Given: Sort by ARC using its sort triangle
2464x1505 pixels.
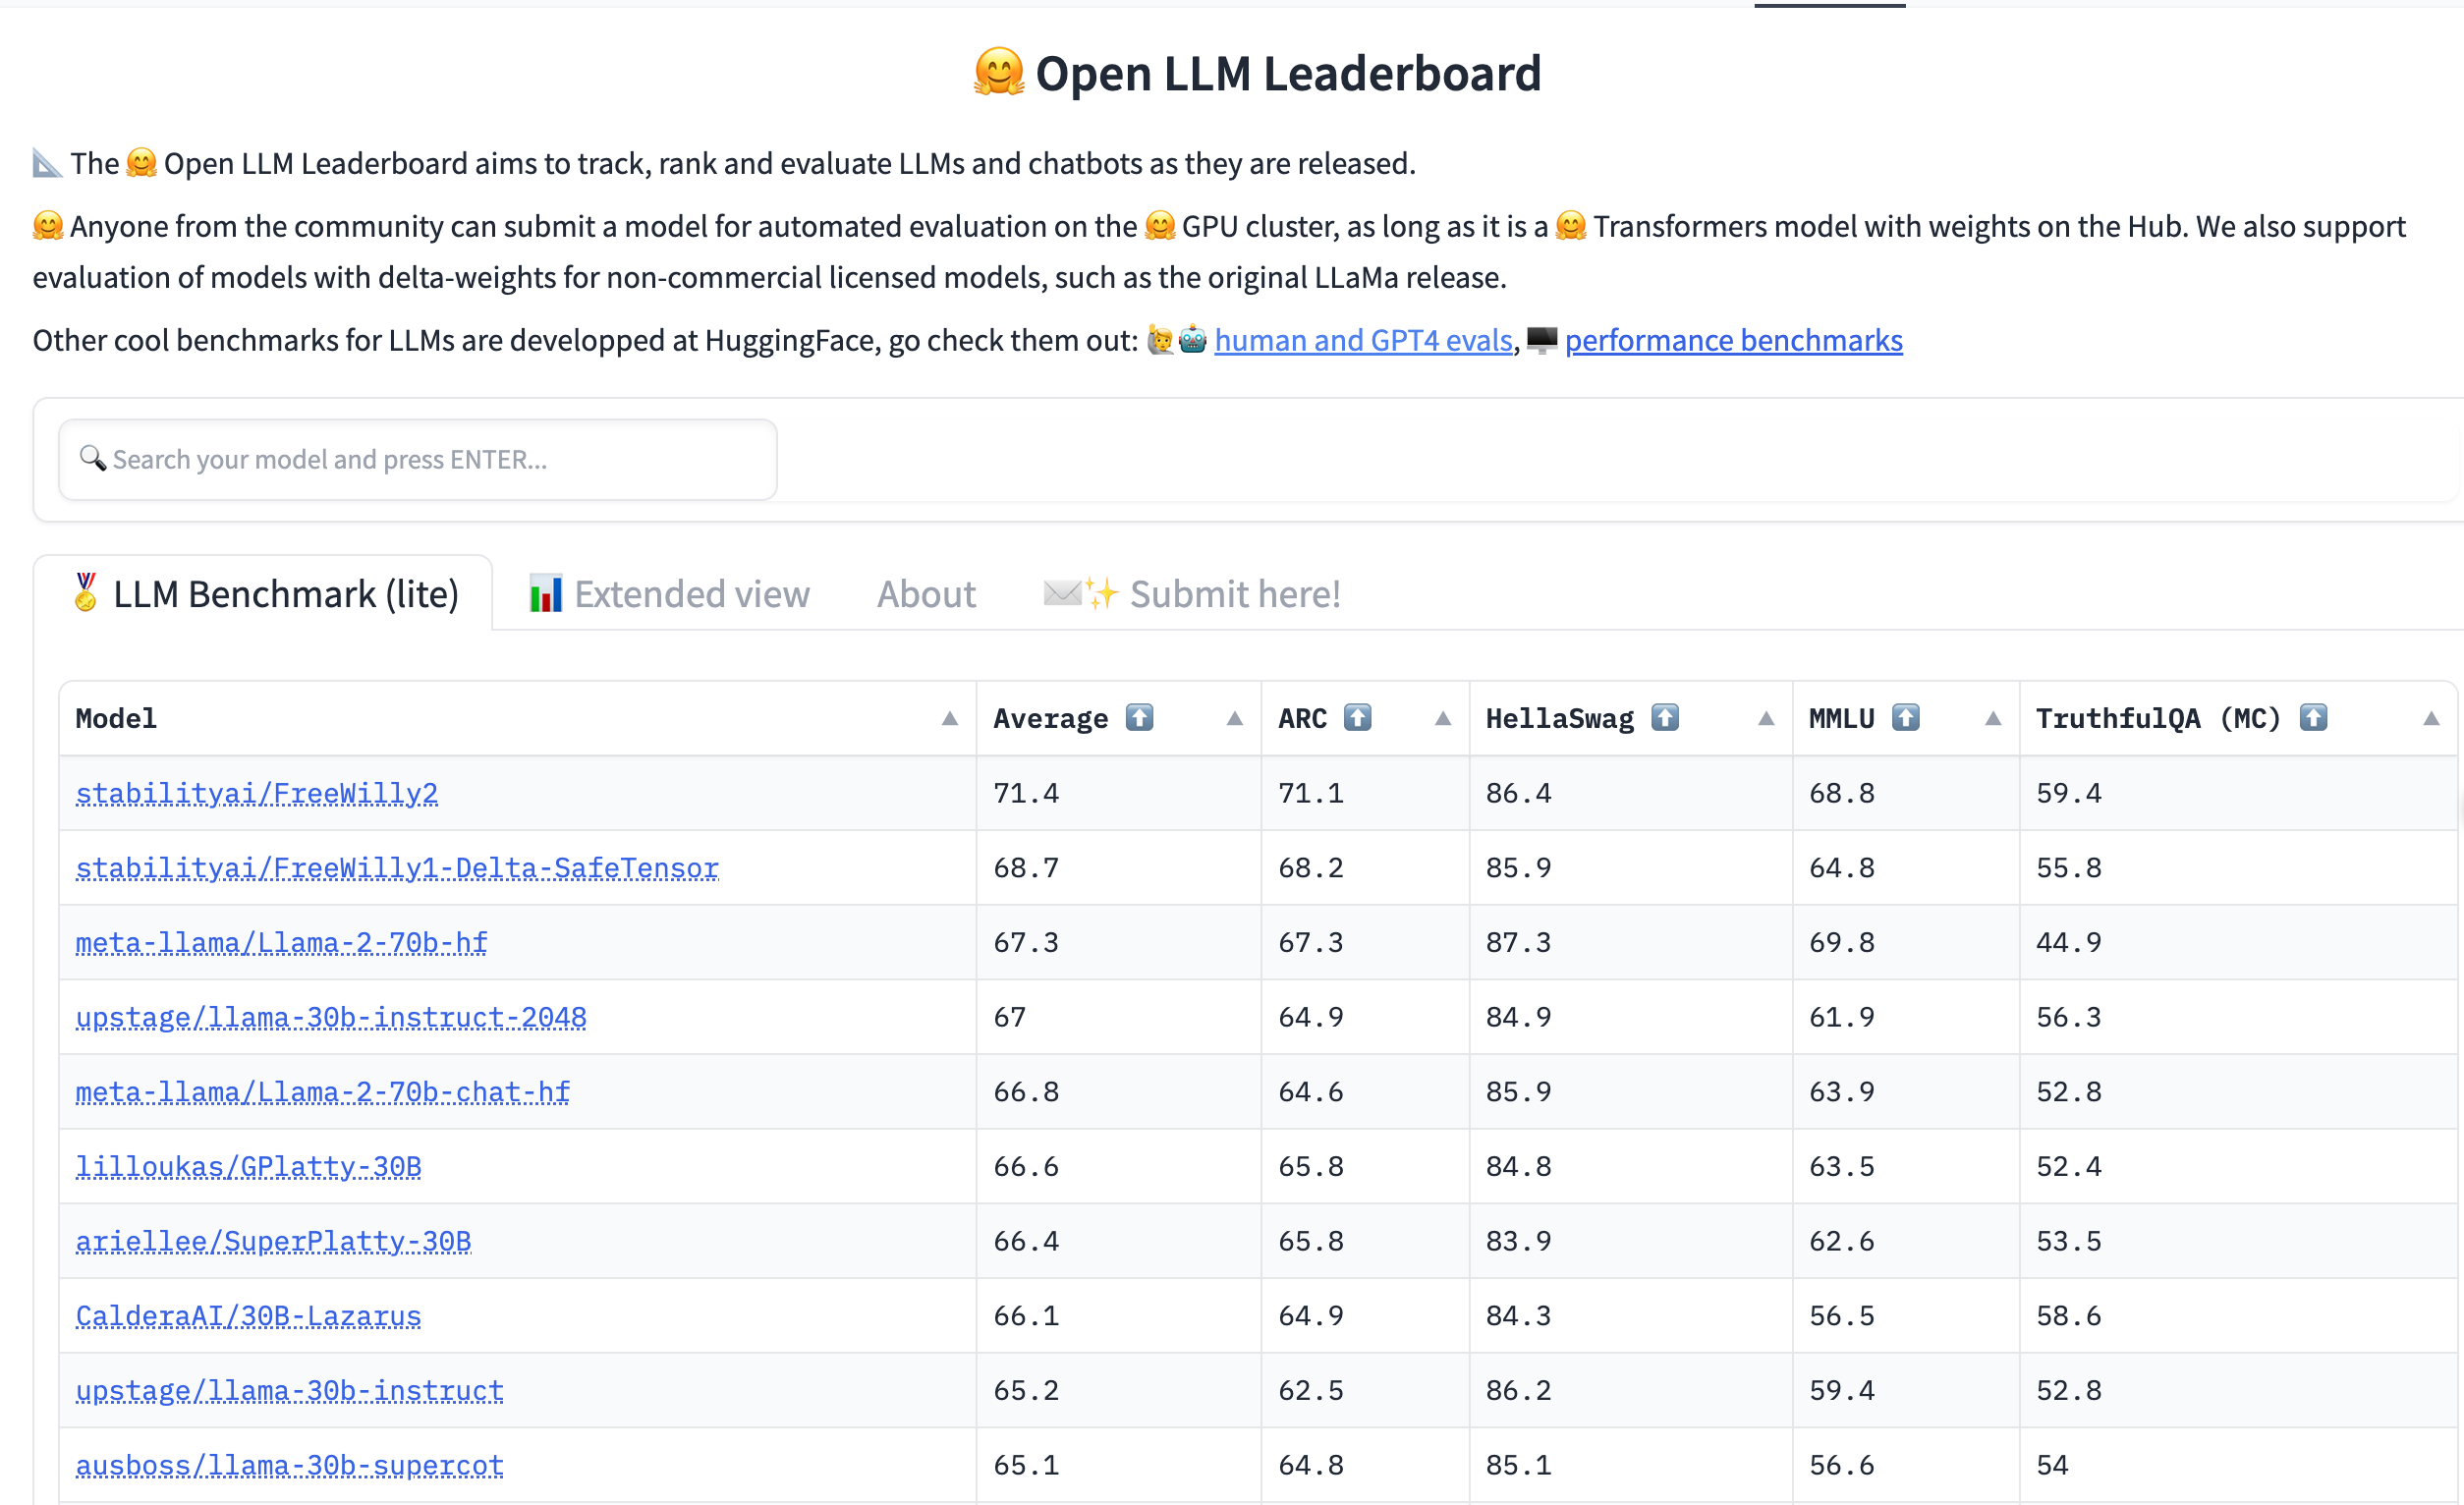Looking at the screenshot, I should (1442, 718).
